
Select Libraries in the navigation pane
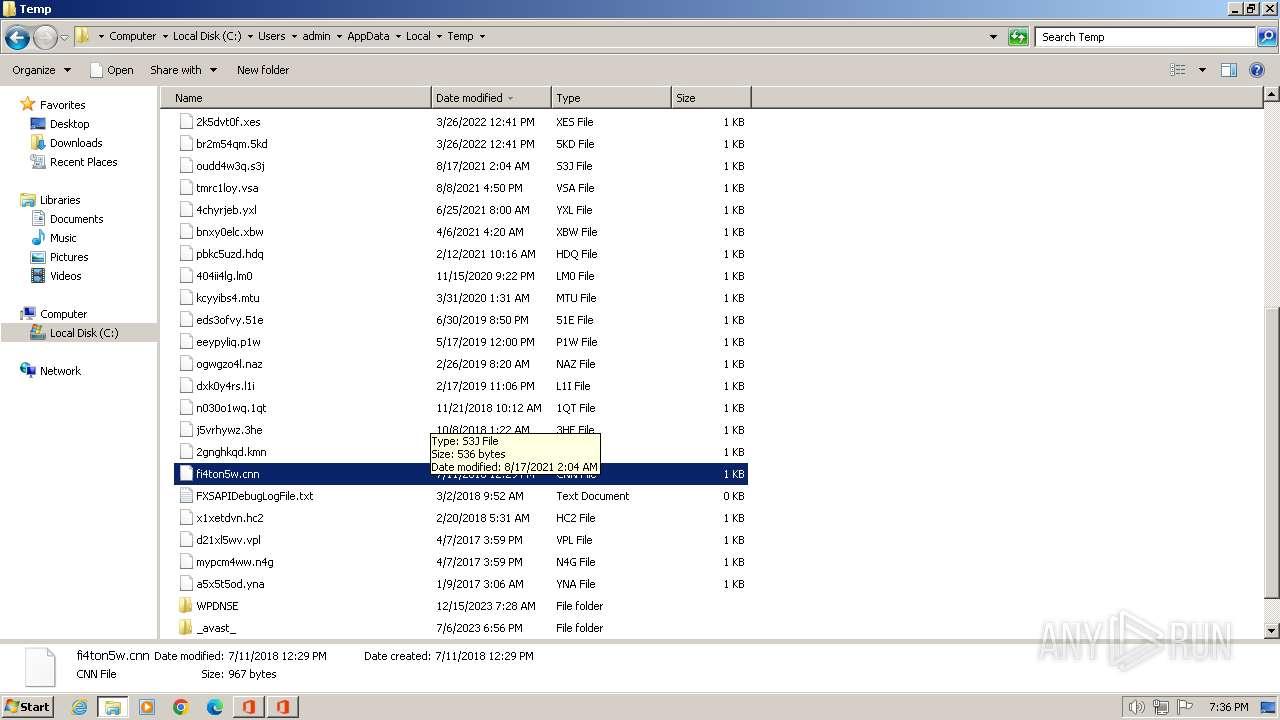60,200
